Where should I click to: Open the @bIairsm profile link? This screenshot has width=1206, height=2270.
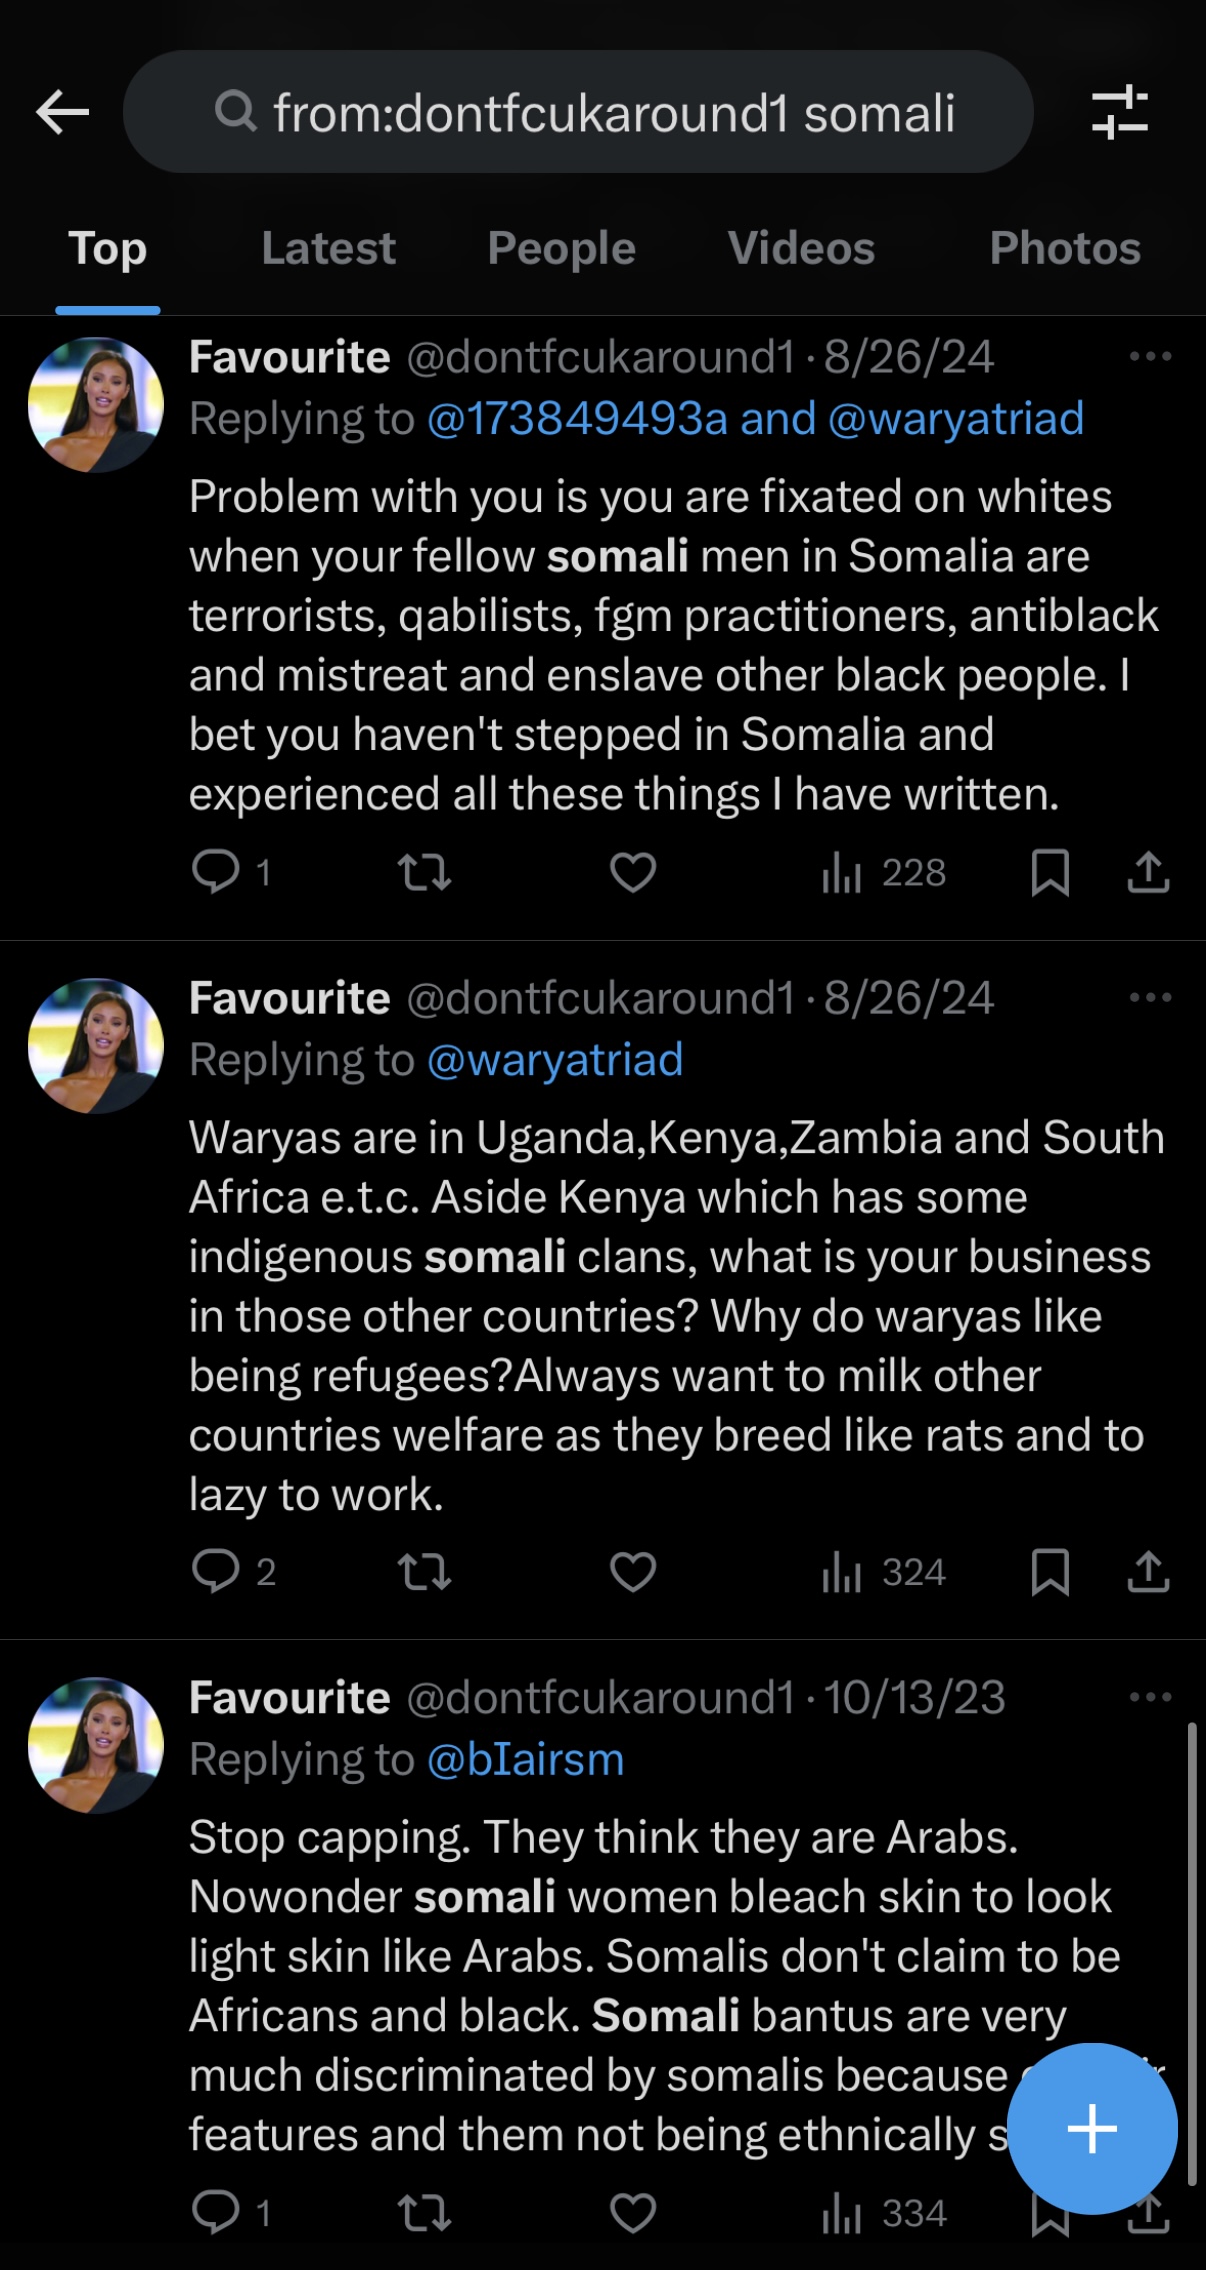[525, 1759]
